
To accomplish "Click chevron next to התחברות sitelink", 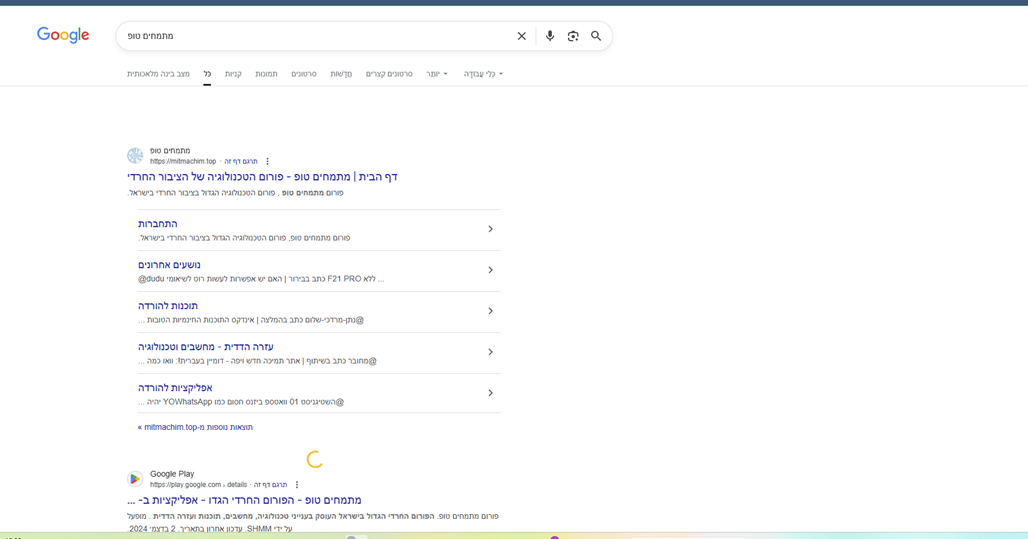I will [x=490, y=229].
